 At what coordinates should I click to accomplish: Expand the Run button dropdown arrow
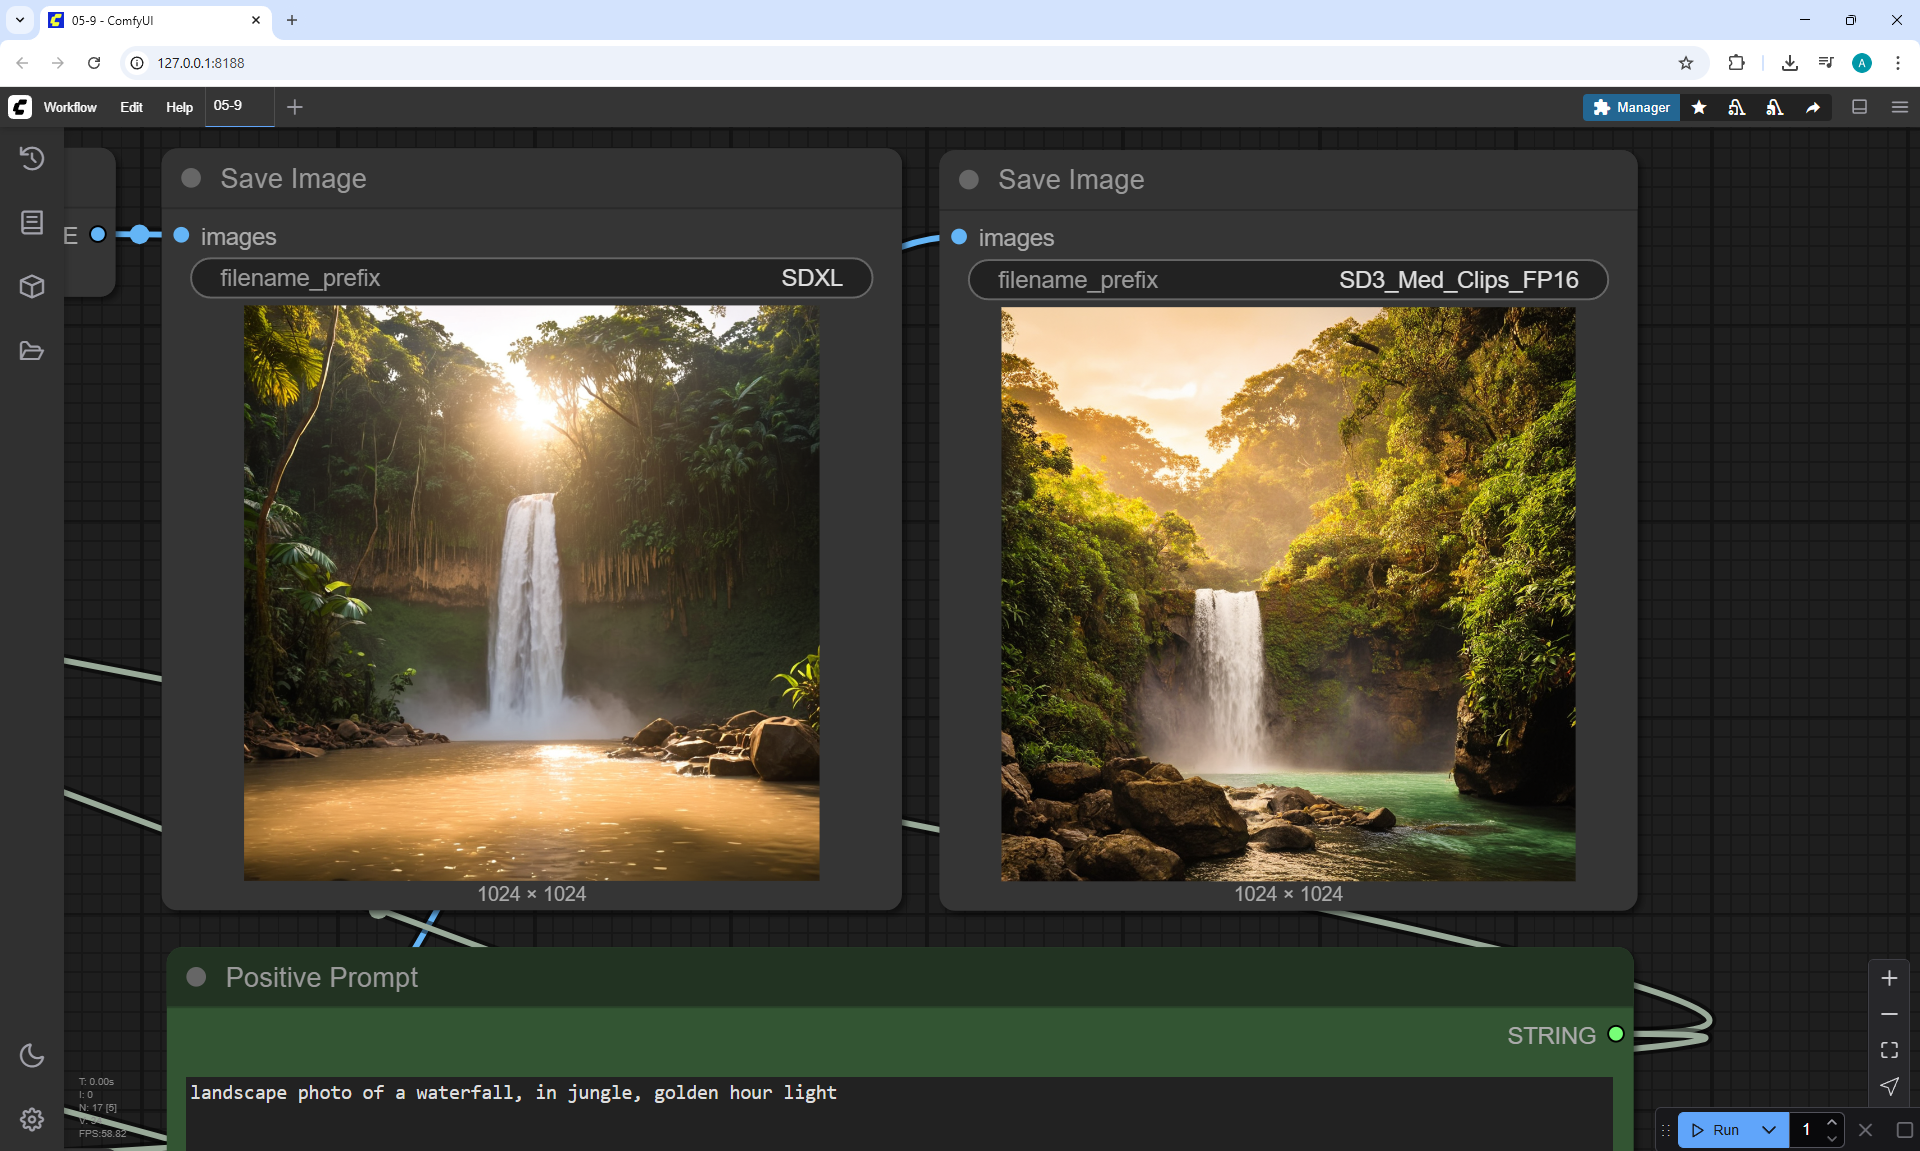click(1769, 1130)
